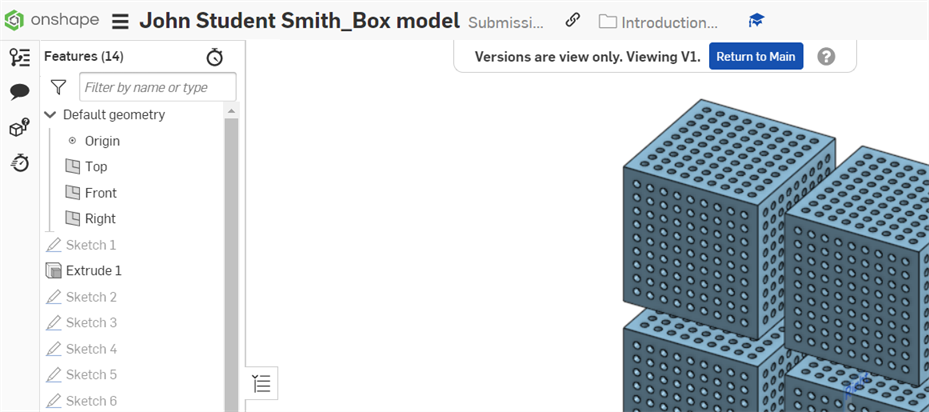Click Return to Main button
Image resolution: width=929 pixels, height=412 pixels.
755,57
